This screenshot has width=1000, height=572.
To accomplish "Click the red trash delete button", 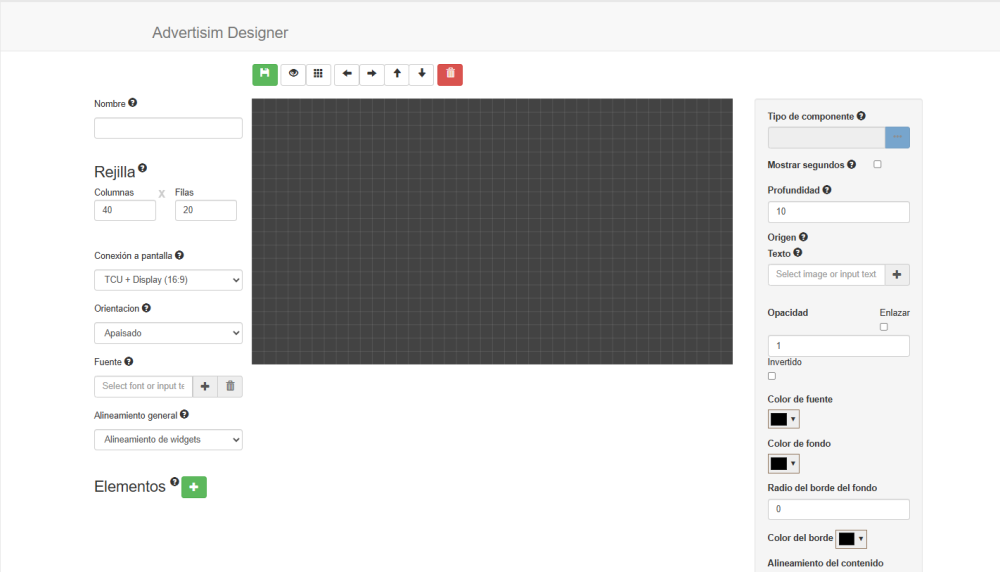I will (x=450, y=74).
